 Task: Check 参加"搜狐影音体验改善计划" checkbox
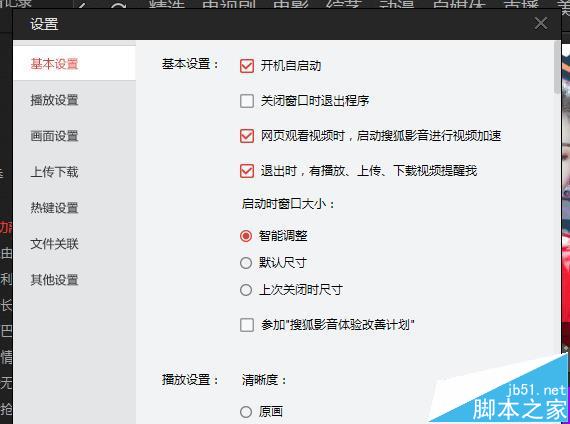[247, 325]
